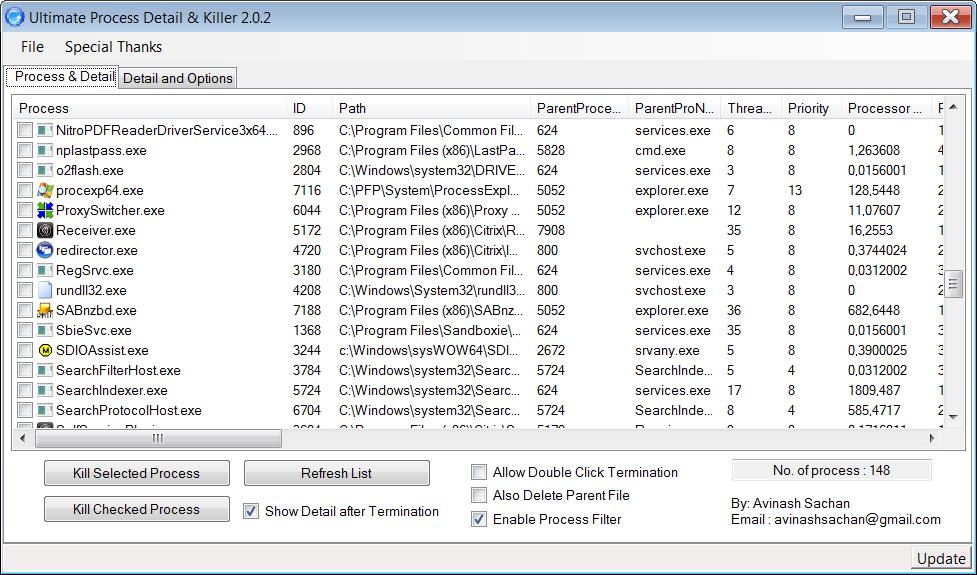Click the avinashsachan@gmail.com email text
977x575 pixels.
(x=857, y=520)
